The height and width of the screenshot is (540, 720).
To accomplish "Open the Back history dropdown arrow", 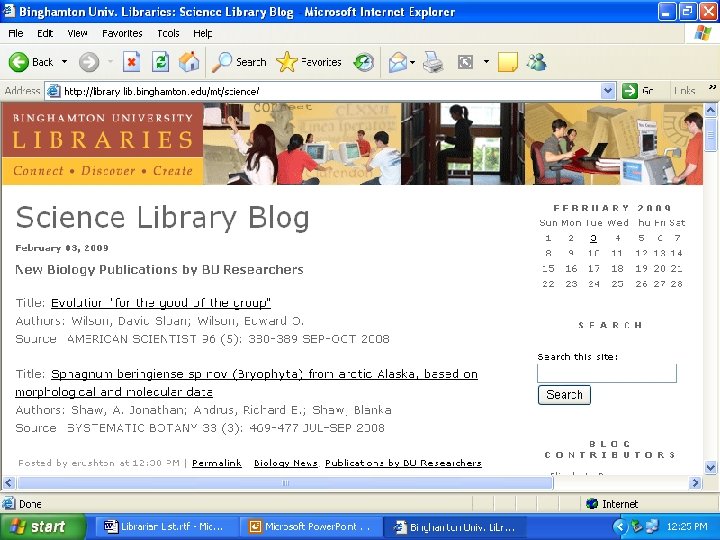I will (x=64, y=62).
